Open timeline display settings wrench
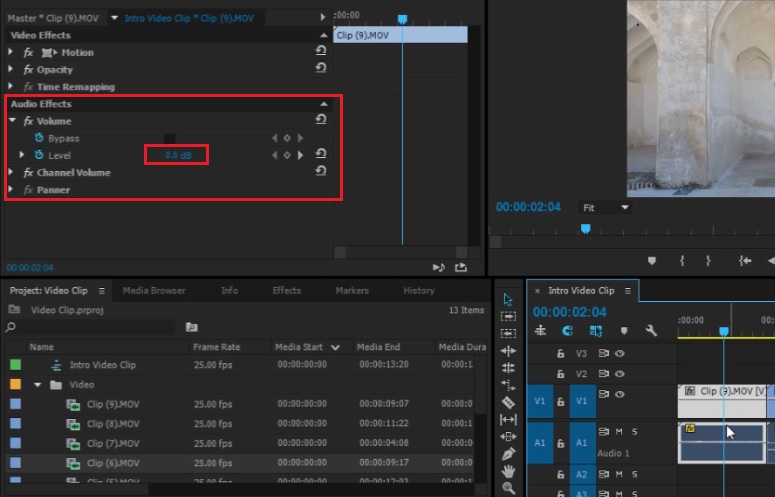The width and height of the screenshot is (775, 497). tap(651, 331)
